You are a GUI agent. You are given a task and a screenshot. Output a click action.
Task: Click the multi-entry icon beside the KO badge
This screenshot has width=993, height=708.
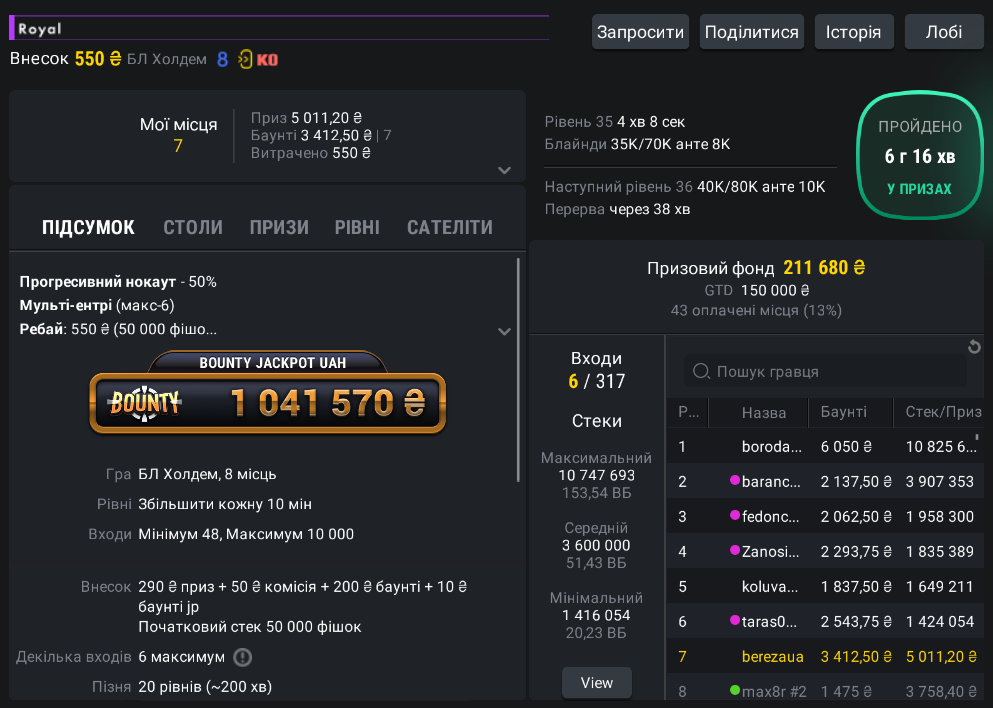click(x=245, y=60)
